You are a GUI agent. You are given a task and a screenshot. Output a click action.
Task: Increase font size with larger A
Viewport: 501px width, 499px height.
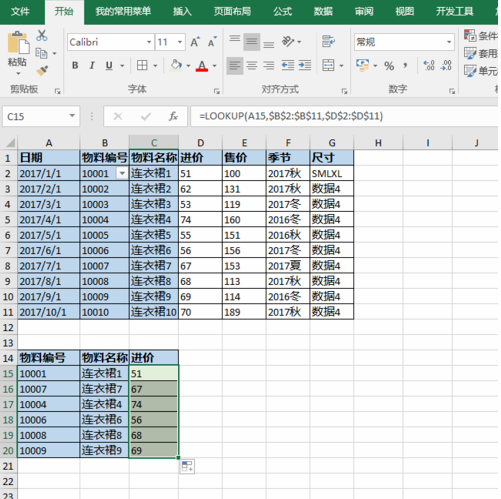[195, 42]
